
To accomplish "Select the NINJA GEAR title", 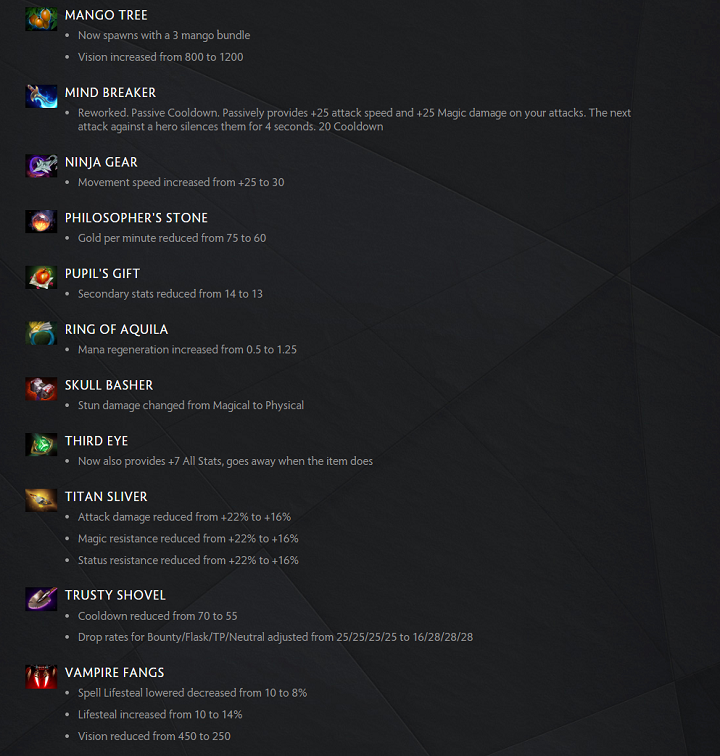I will pyautogui.click(x=101, y=162).
